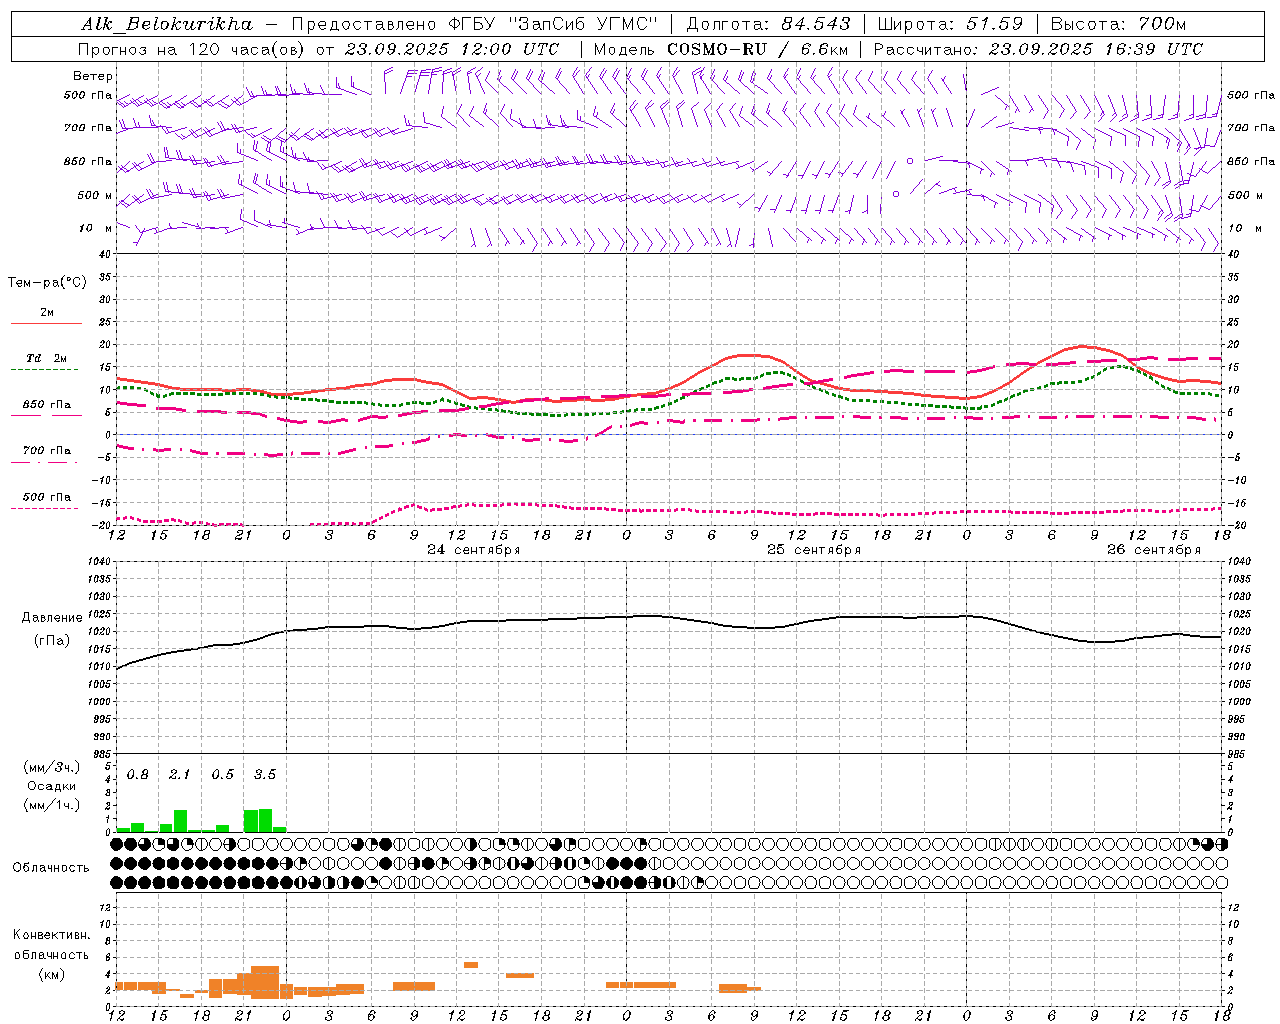The height and width of the screenshot is (1024, 1280).
Task: Click the Td 2м dew point legend label
Action: (47, 358)
